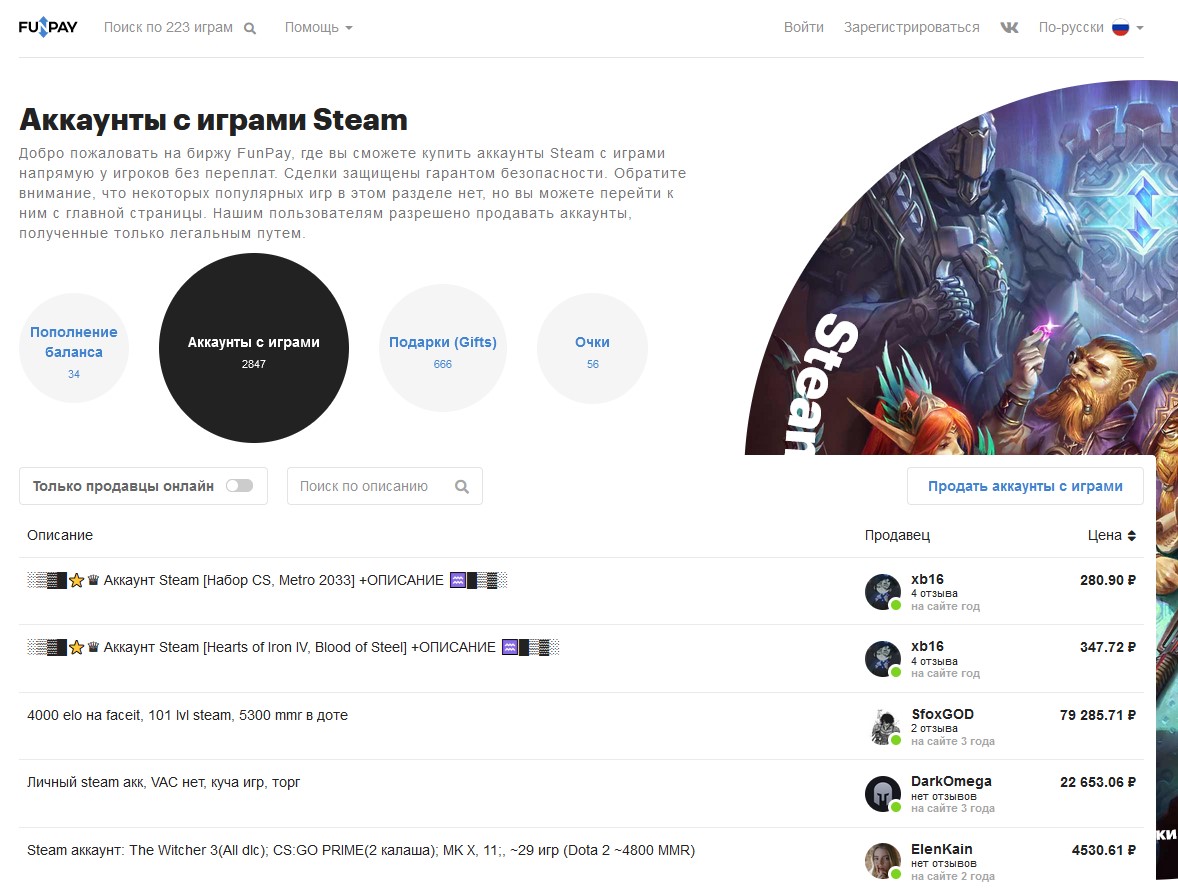Switch to the Очки category
Screen dimensions: 1178x893
click(593, 348)
